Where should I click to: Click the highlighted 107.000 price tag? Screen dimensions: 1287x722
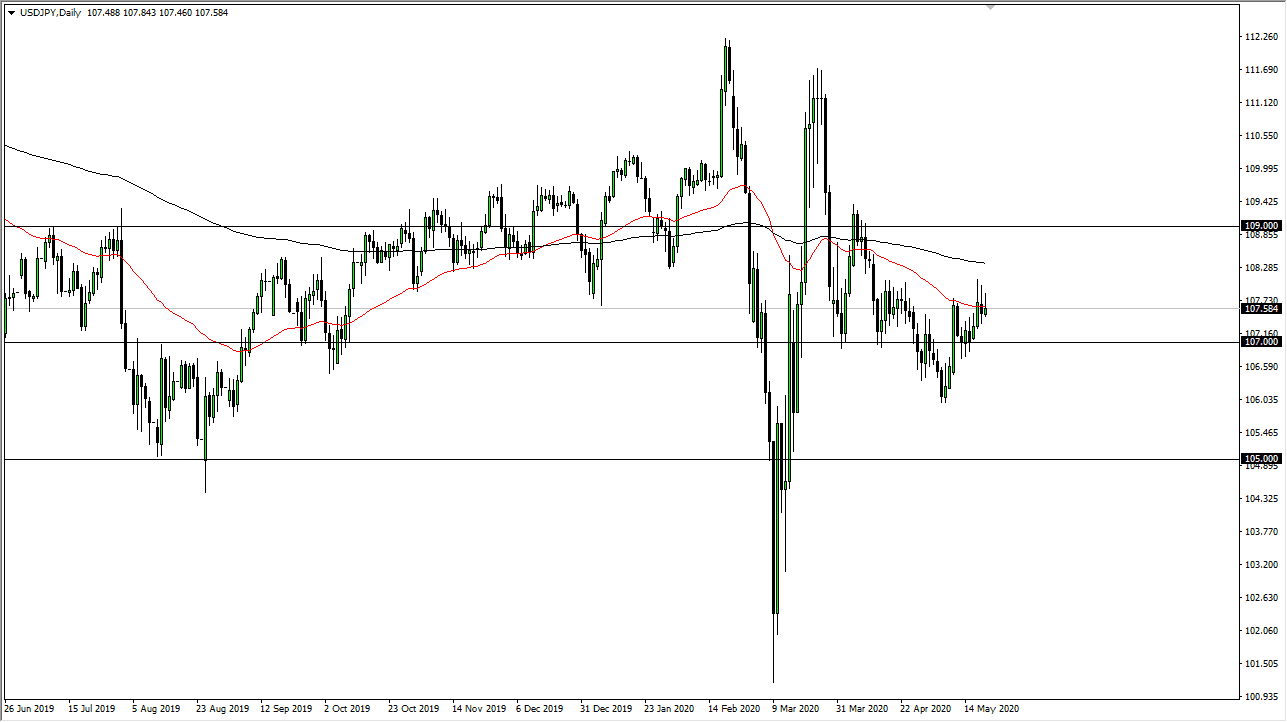[1261, 342]
